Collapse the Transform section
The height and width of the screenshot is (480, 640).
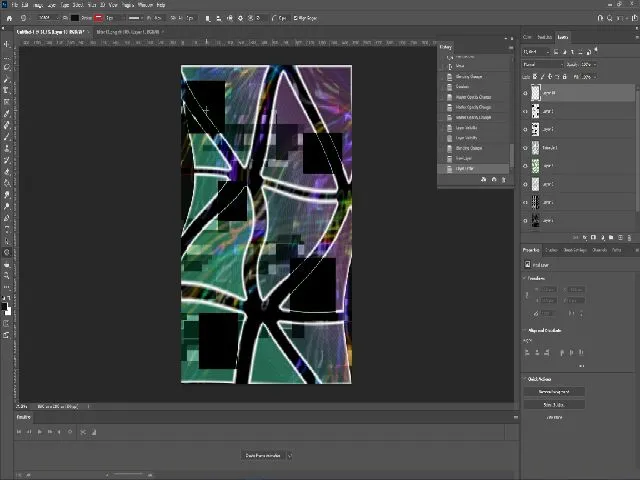point(525,278)
